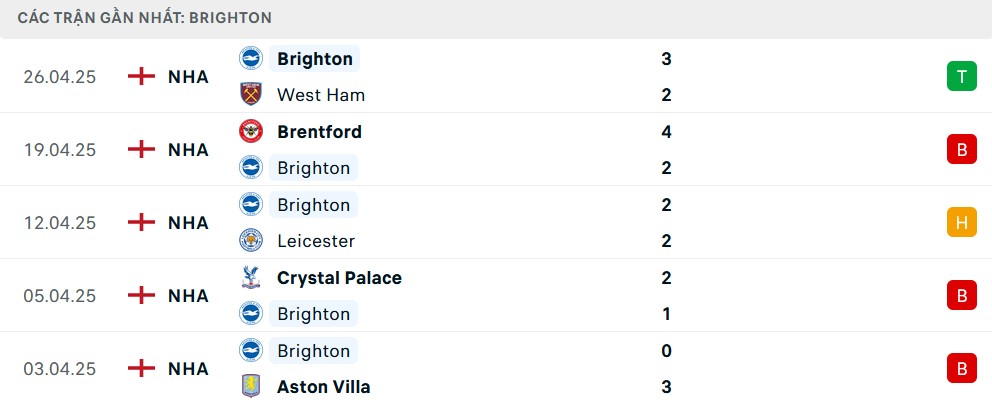992x402 pixels.
Task: Click the header Các trận gần nhất: Brighton
Action: [145, 18]
